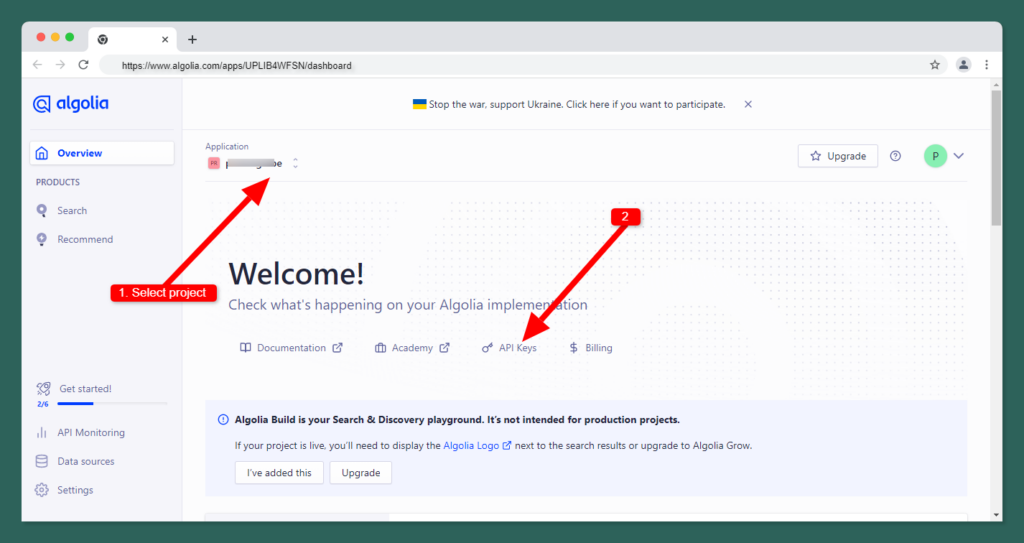Expand the Application selector dropdown
The image size is (1024, 543).
coord(295,163)
